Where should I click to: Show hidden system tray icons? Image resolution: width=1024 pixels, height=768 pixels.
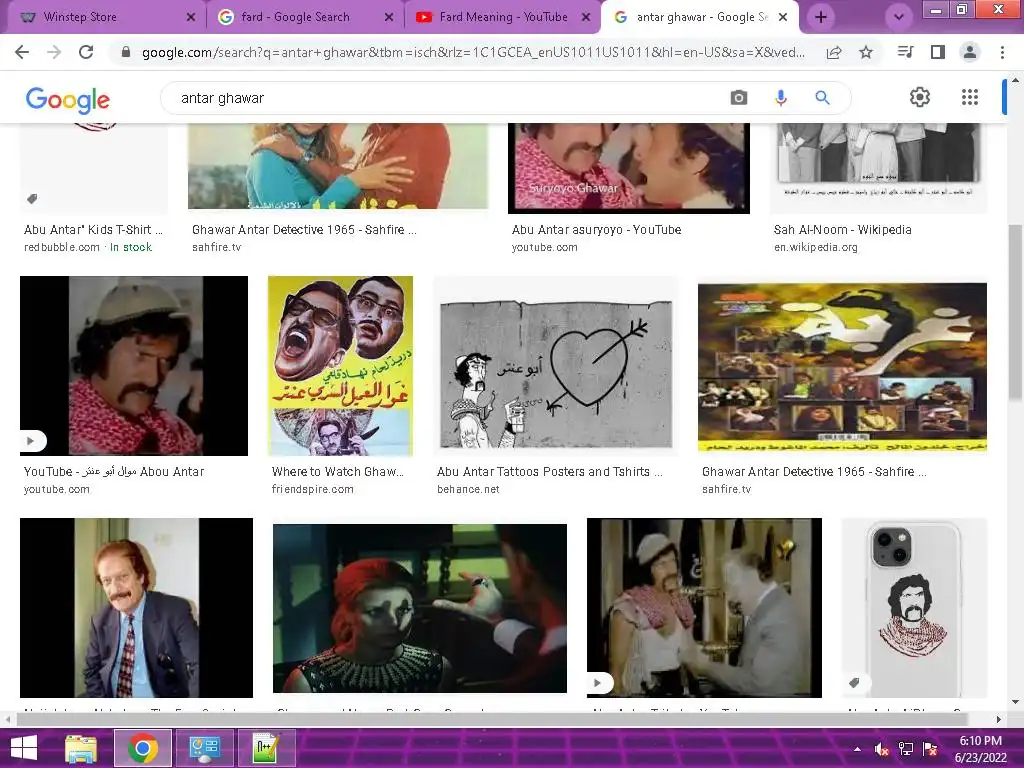(x=857, y=749)
